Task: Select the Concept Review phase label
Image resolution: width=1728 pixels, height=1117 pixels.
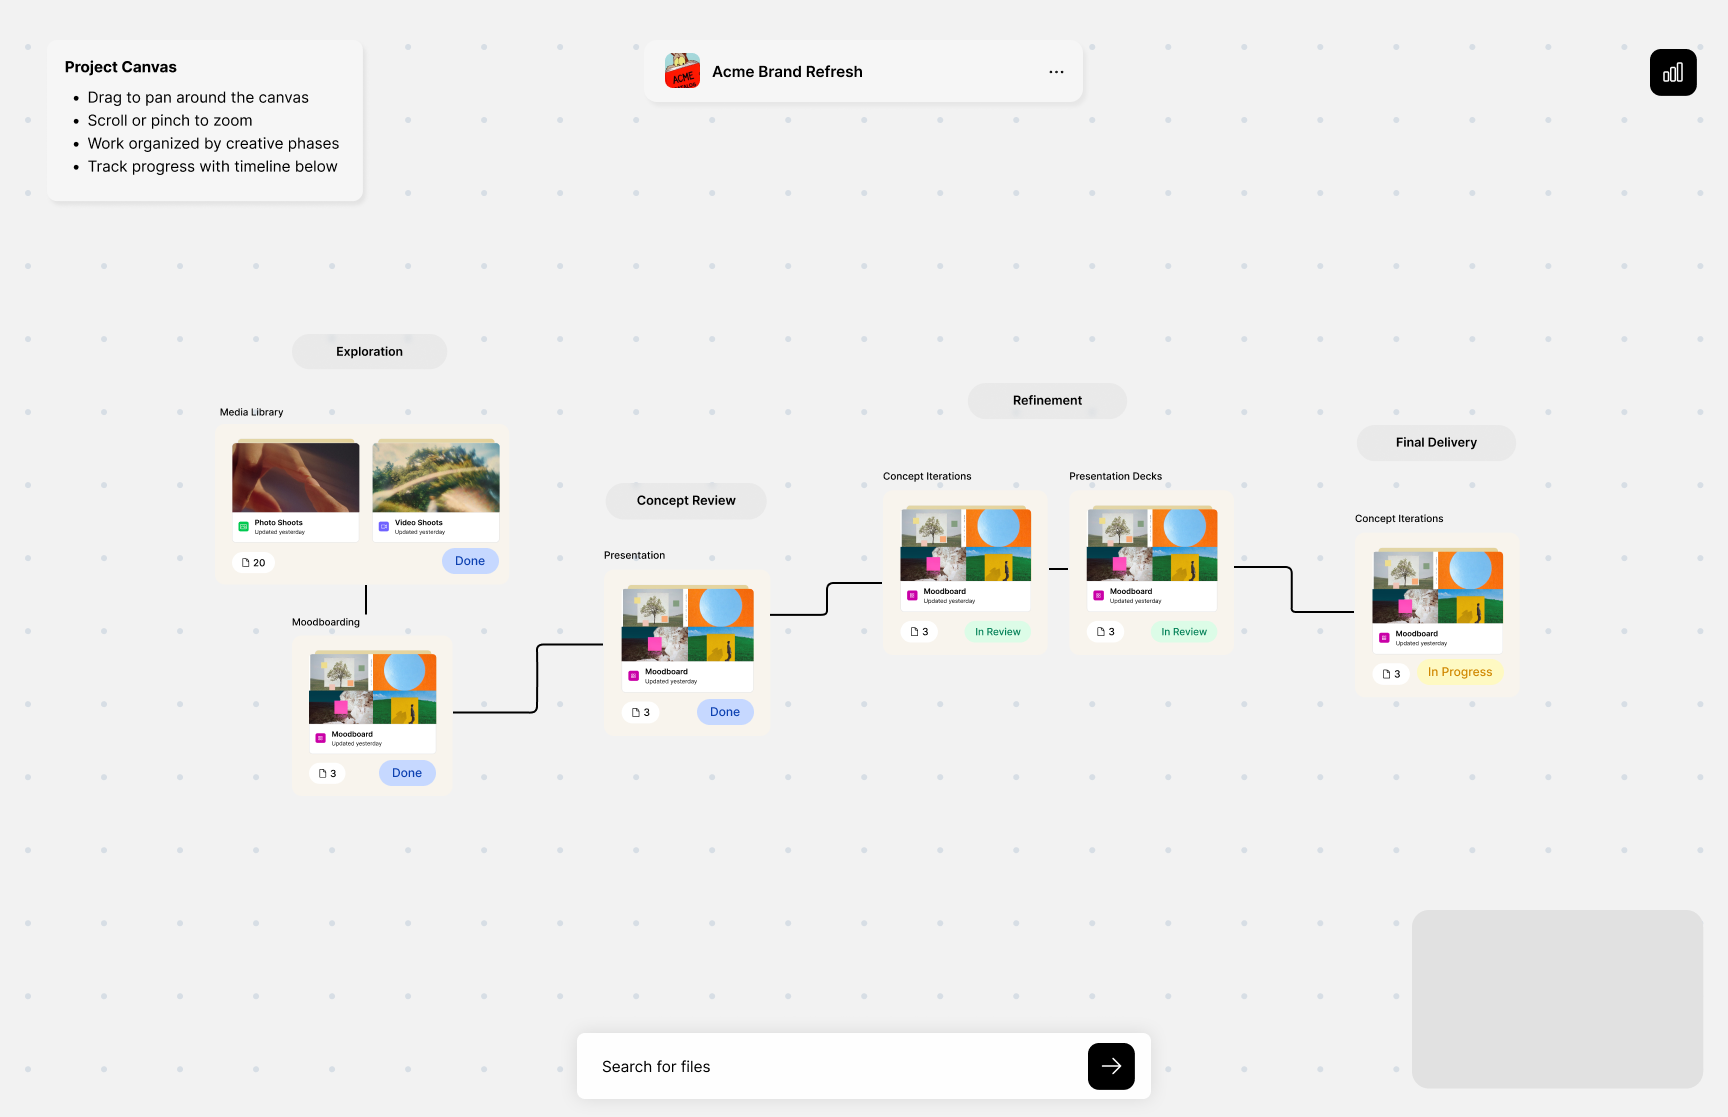Action: [686, 500]
